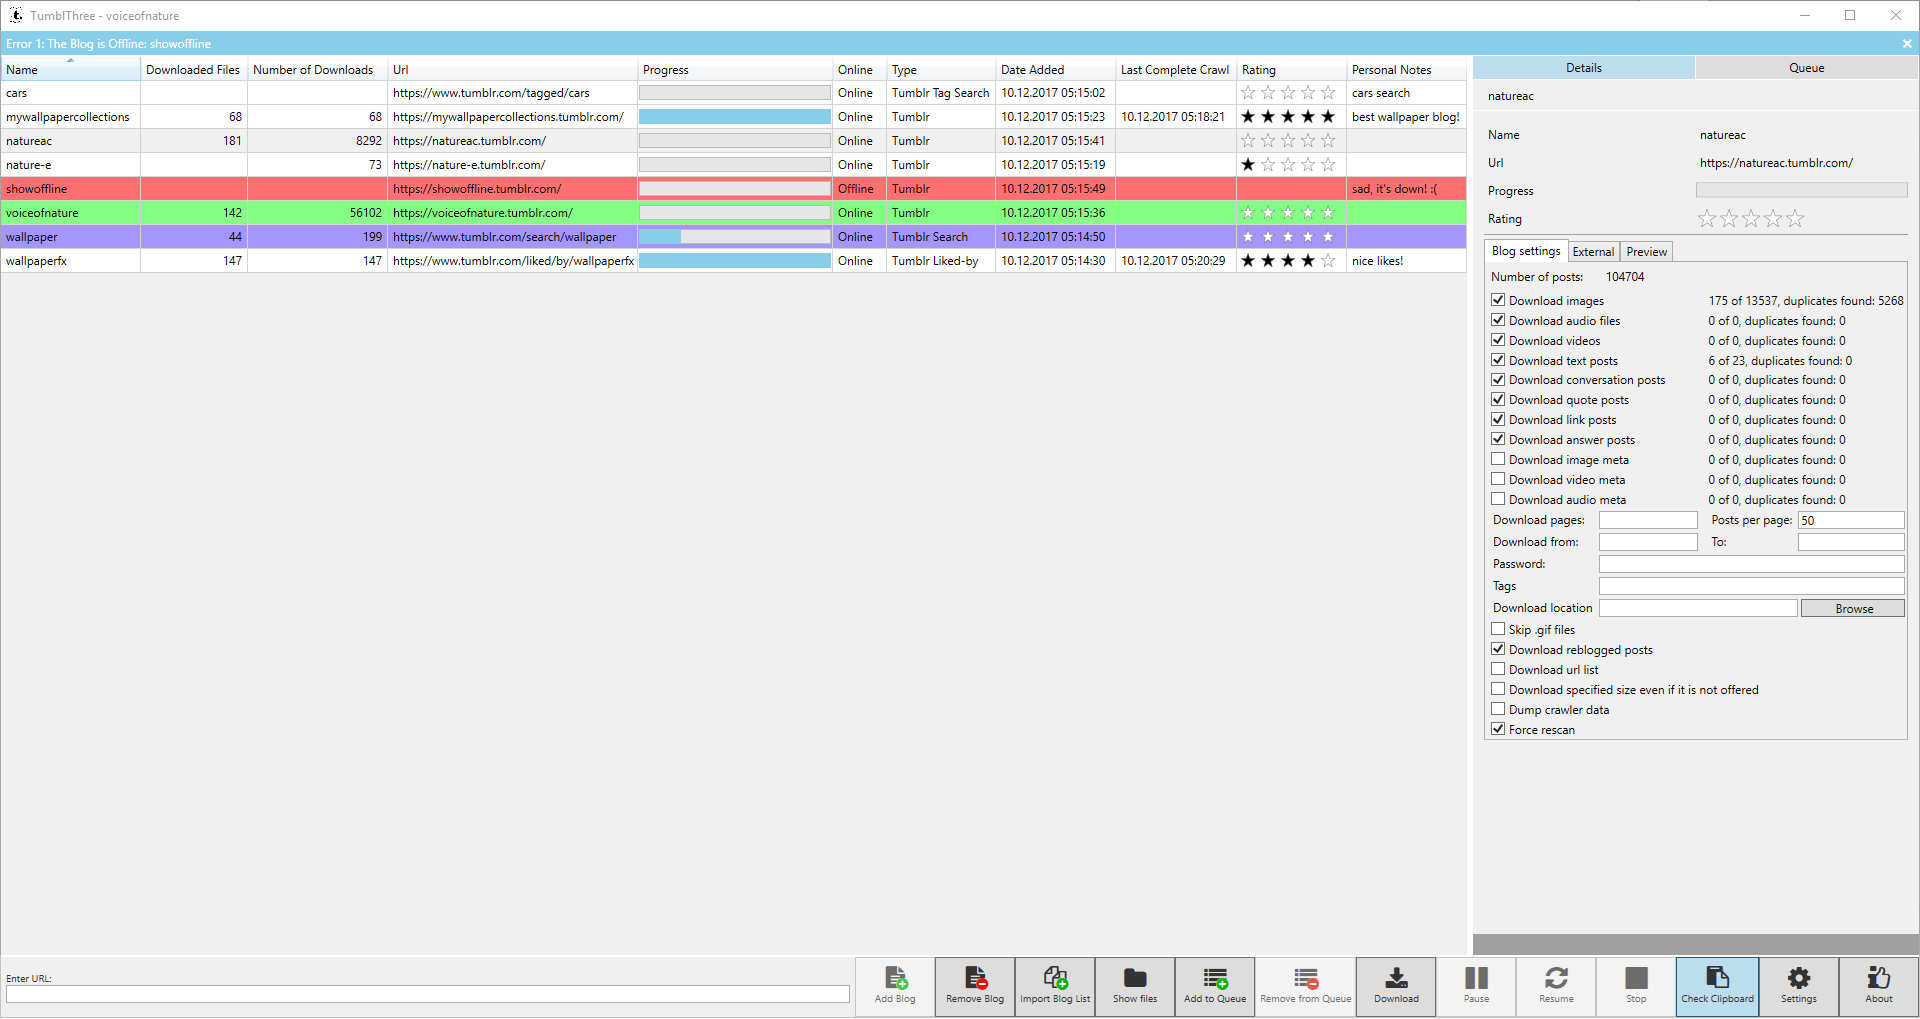Uncheck Download images
Screen dimensions: 1920x1019
[1498, 300]
